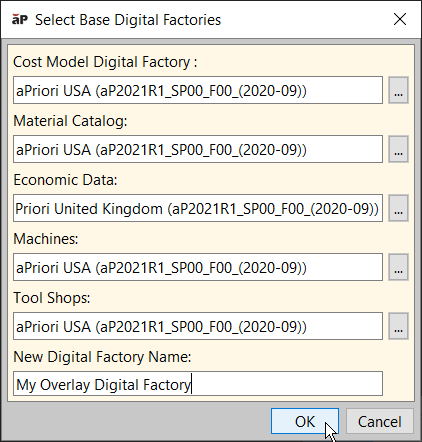Click the Material Catalog text field
Screen dimensions: 422x442
(x=198, y=149)
